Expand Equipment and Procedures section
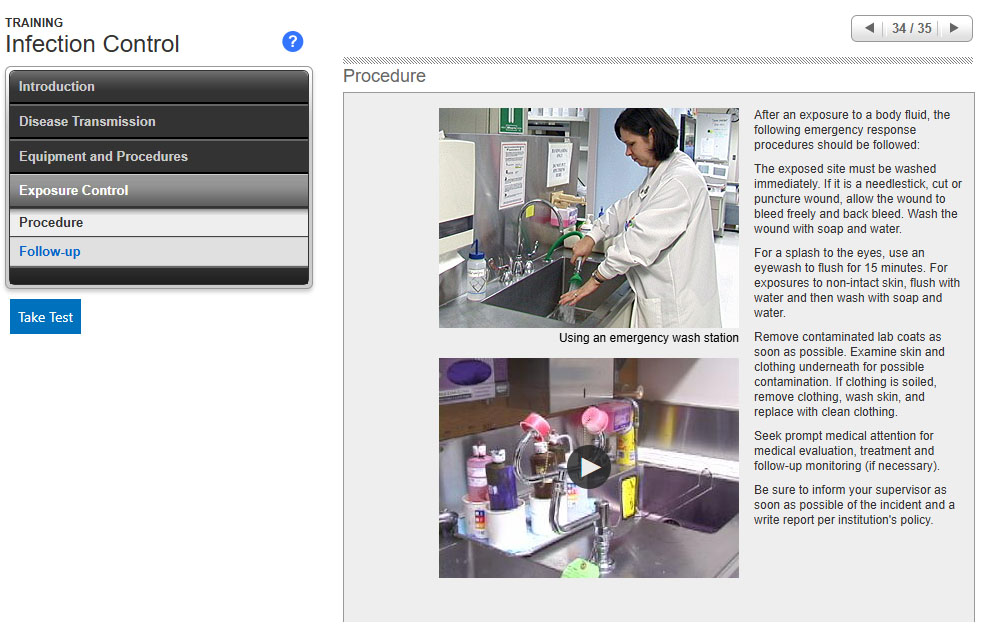Screen dimensions: 987x630 159,157
